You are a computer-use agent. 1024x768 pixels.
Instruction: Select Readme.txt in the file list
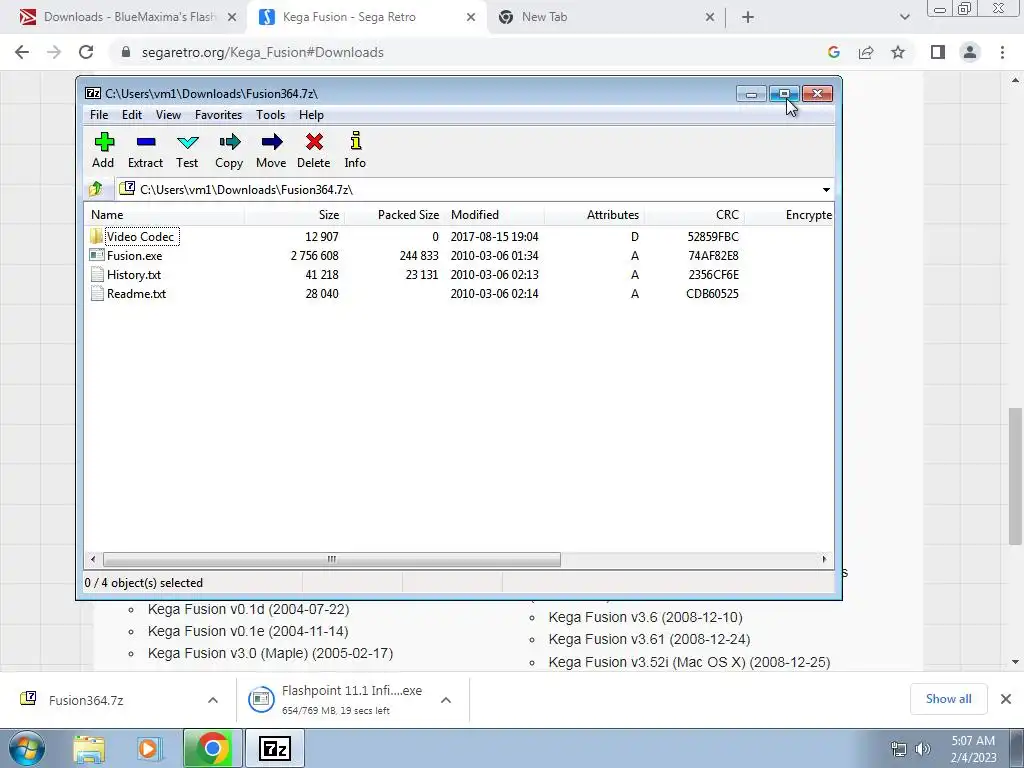(x=136, y=293)
